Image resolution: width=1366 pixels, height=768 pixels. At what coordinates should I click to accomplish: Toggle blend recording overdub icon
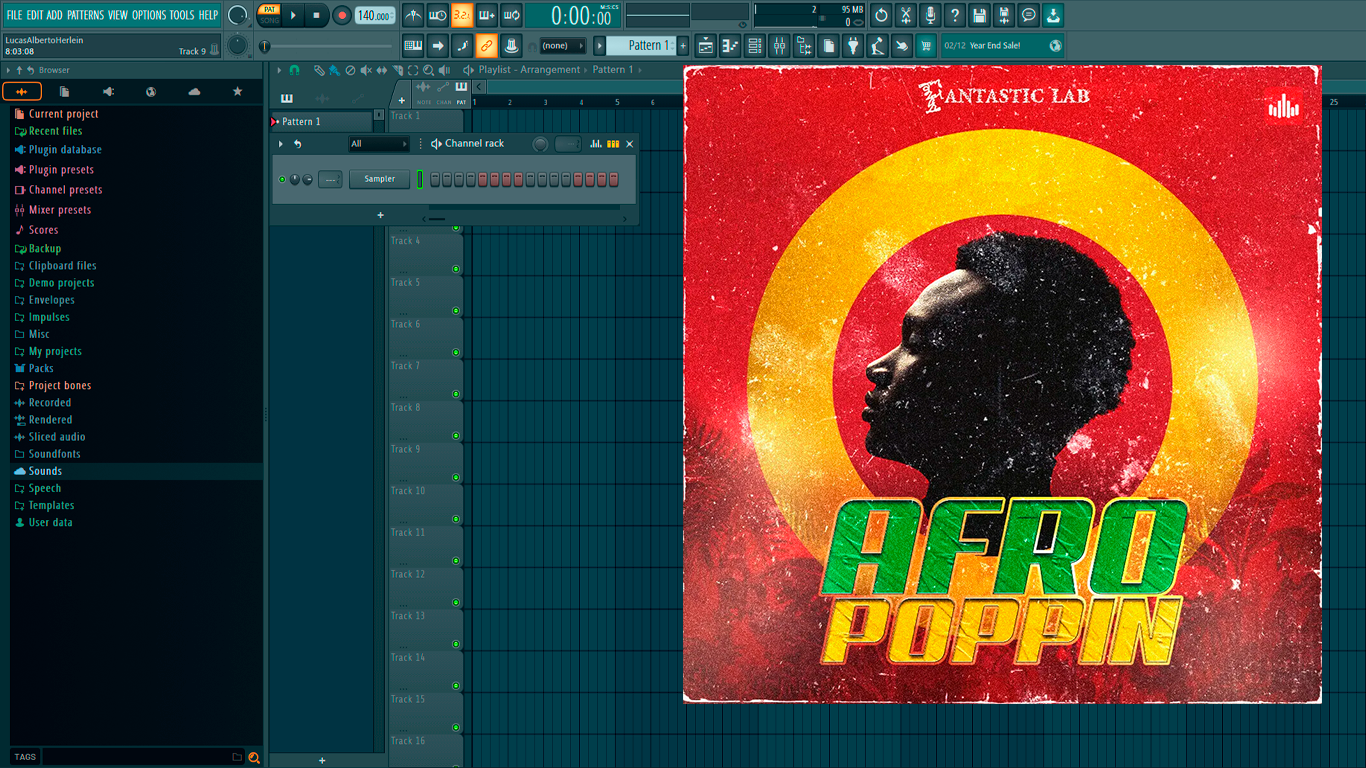tap(487, 15)
